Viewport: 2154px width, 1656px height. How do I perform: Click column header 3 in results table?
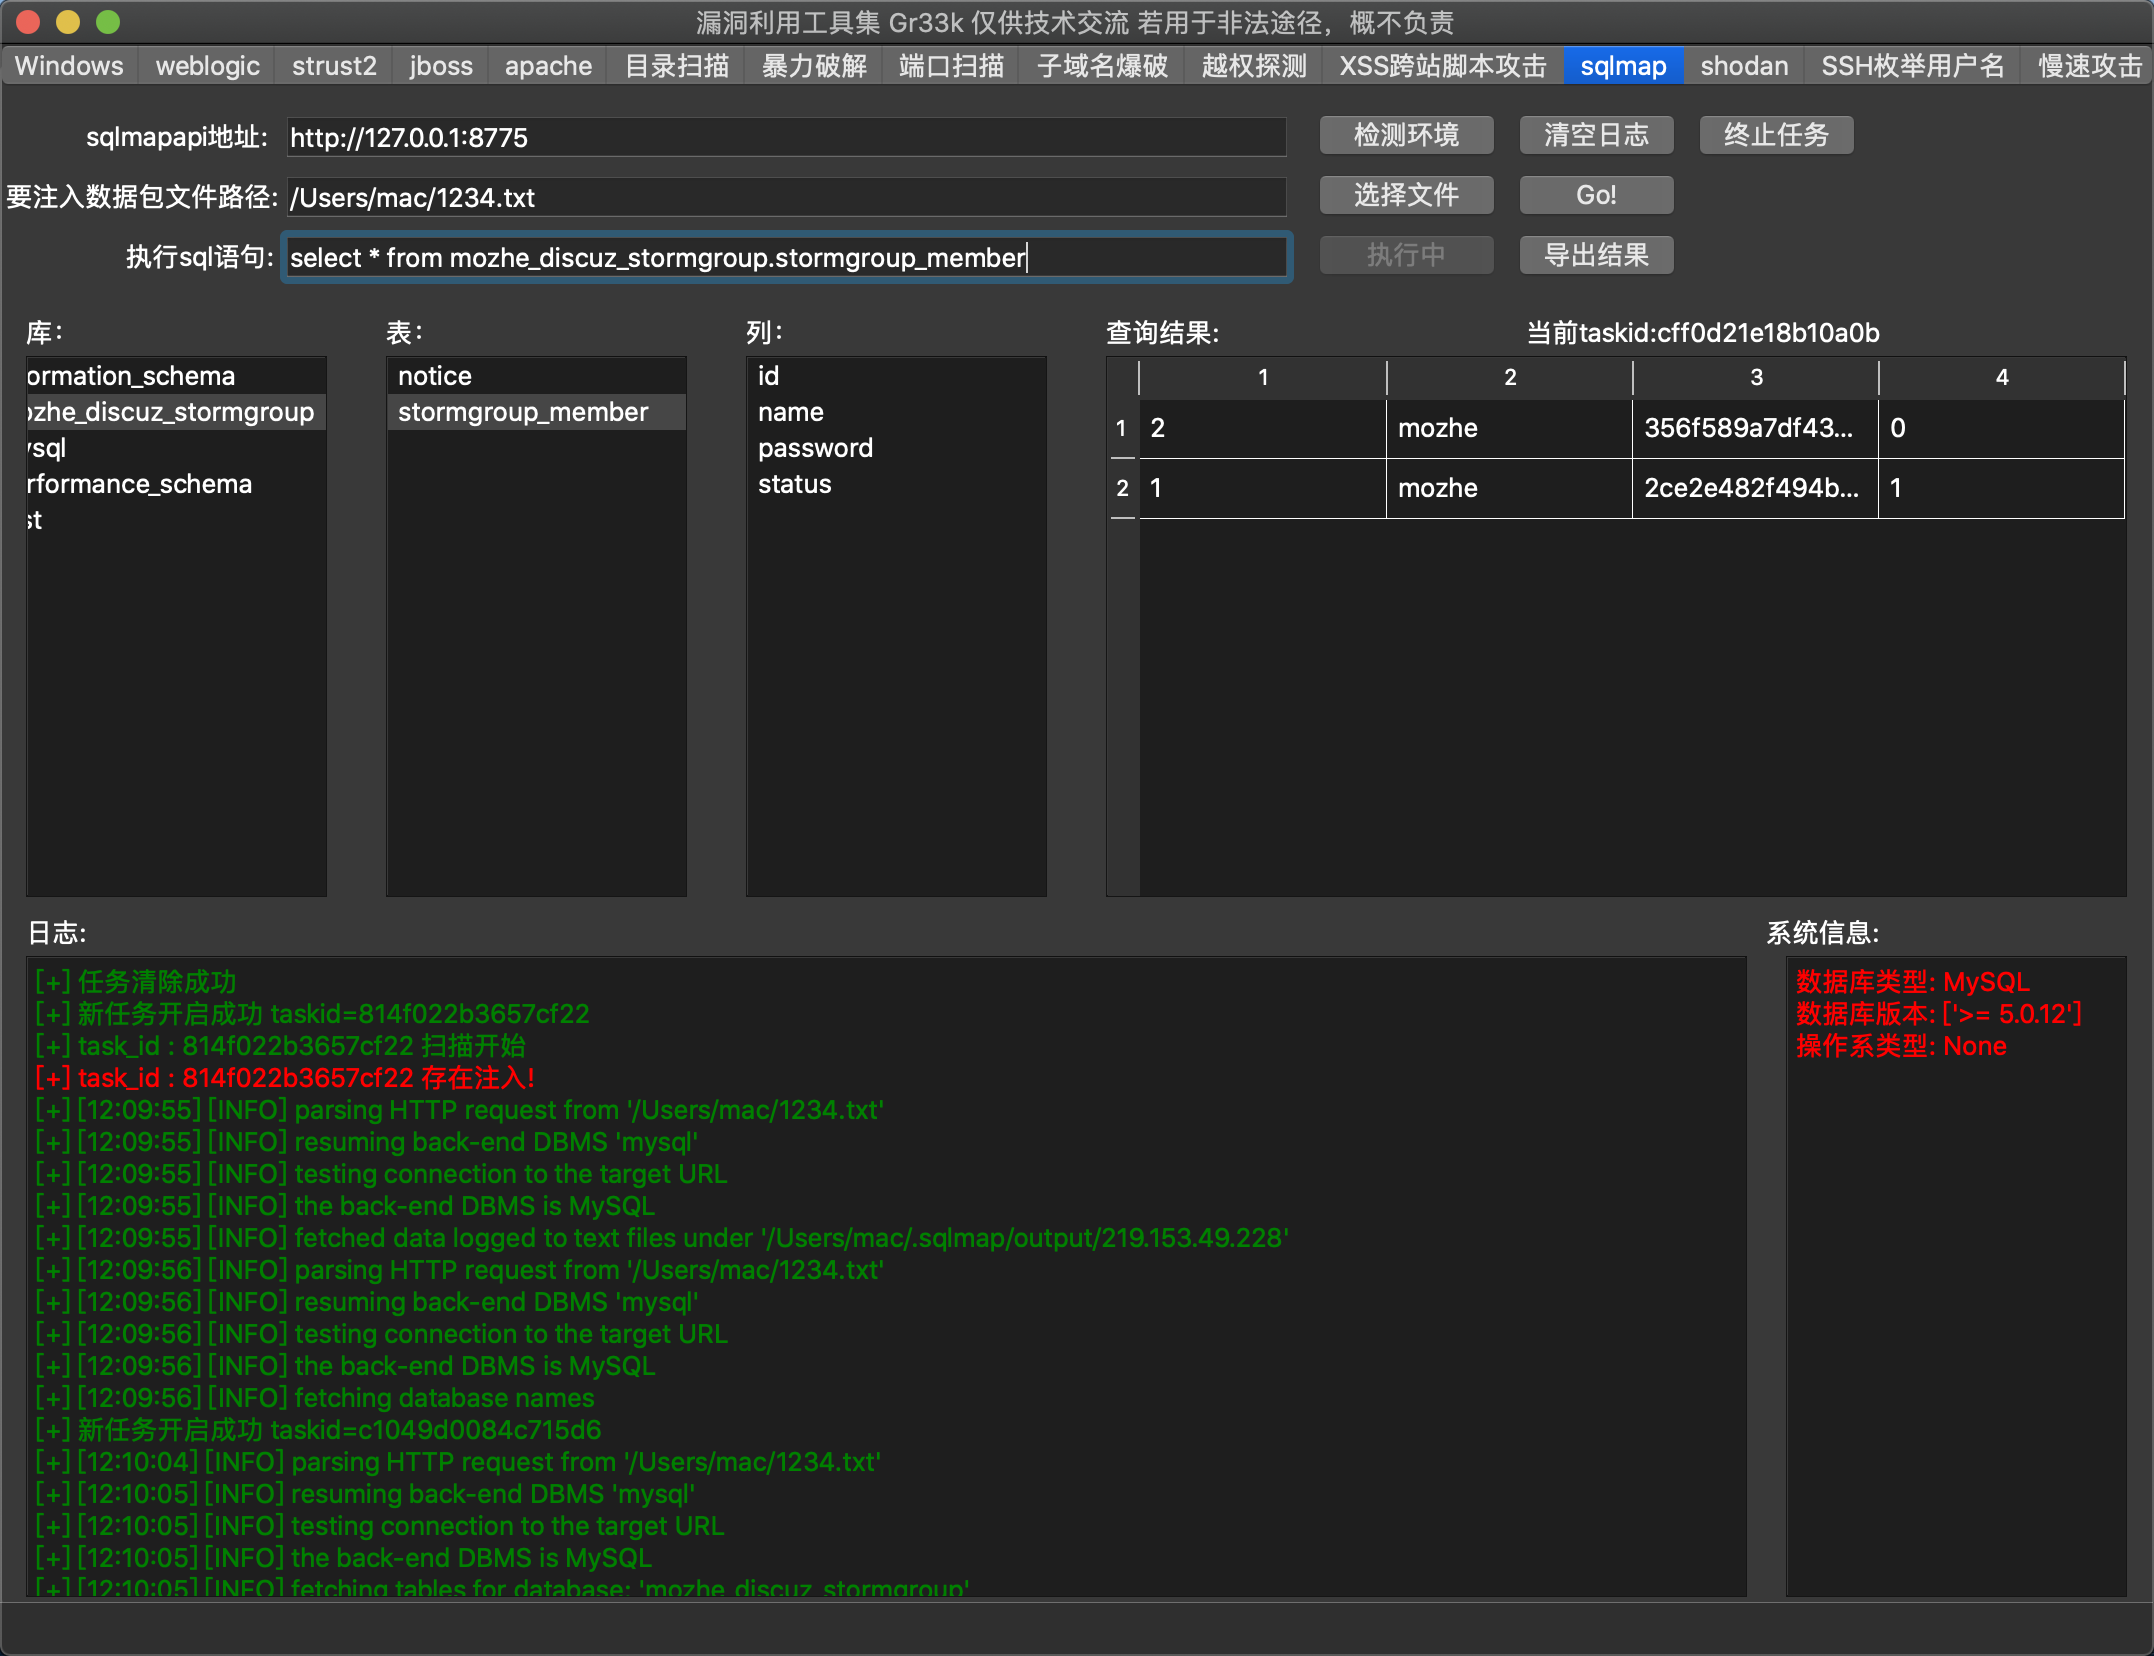(1756, 377)
